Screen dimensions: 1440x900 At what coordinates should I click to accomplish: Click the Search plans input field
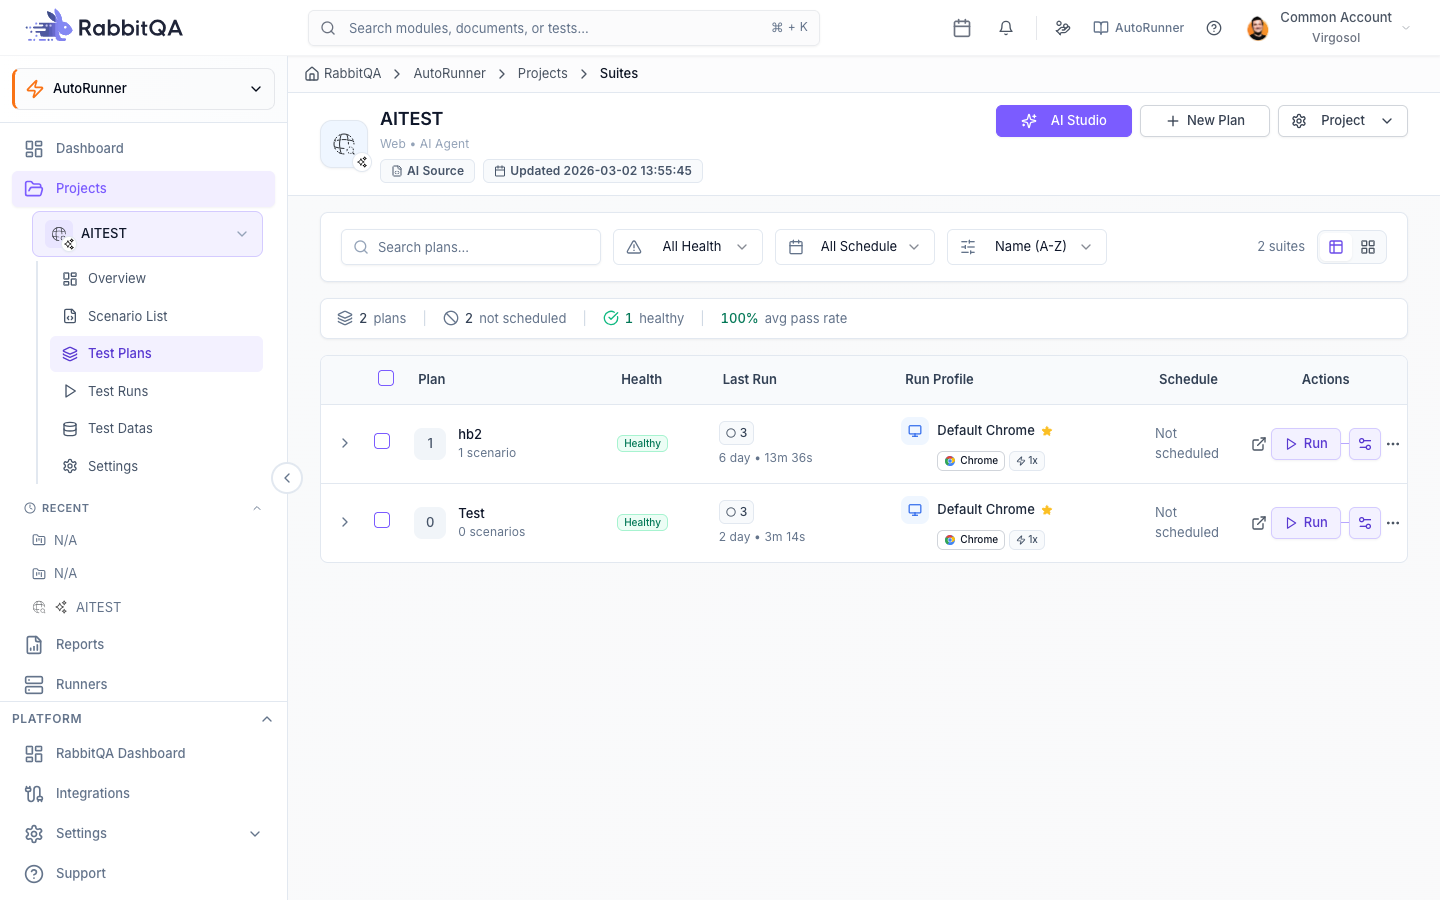471,247
